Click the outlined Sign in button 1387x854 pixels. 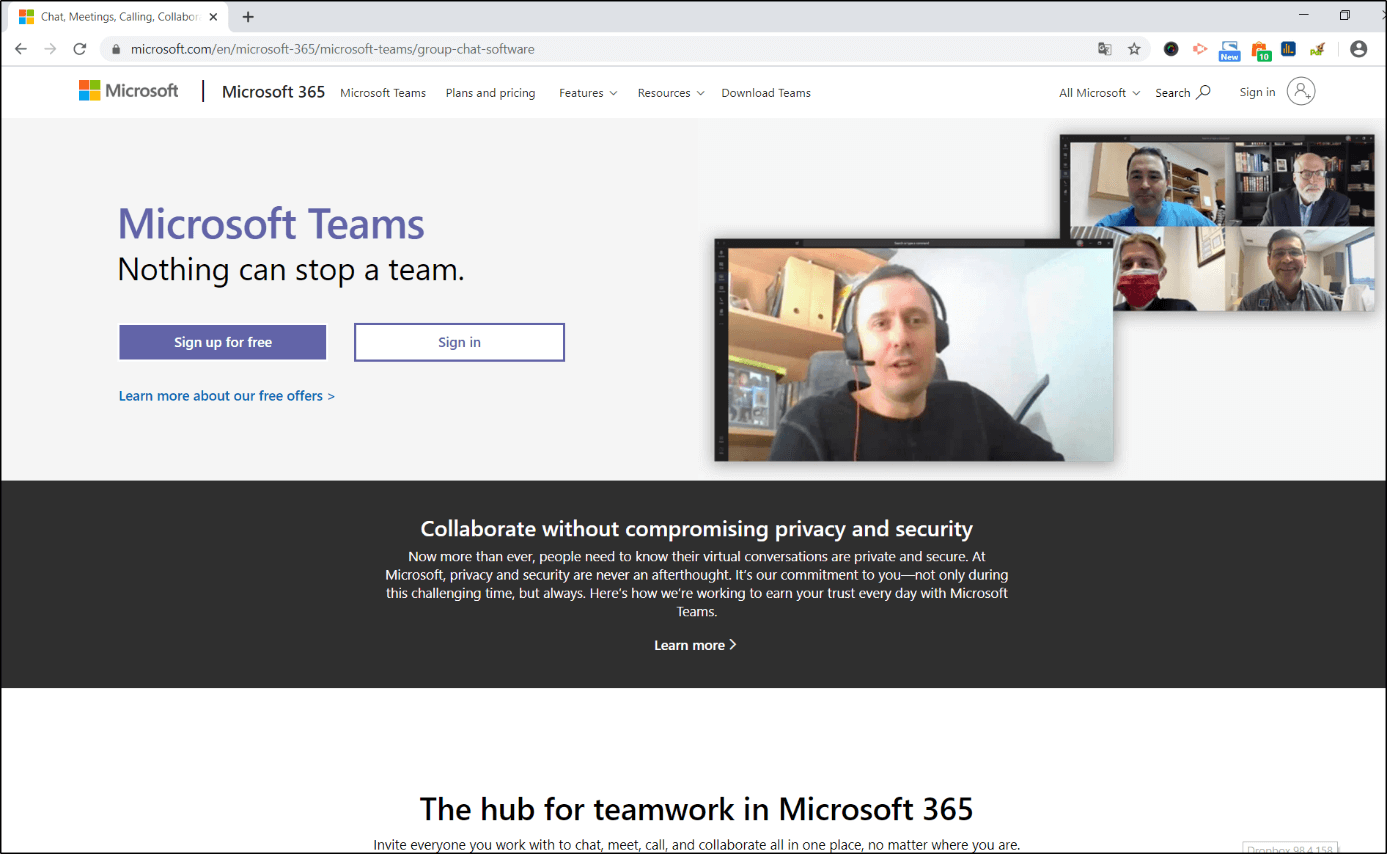(459, 342)
